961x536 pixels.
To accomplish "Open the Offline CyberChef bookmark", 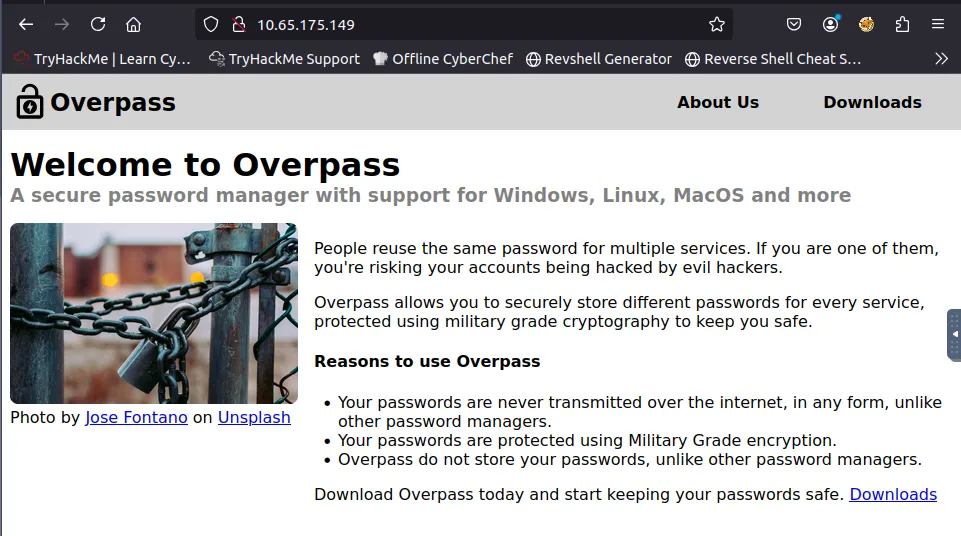I will tap(443, 59).
